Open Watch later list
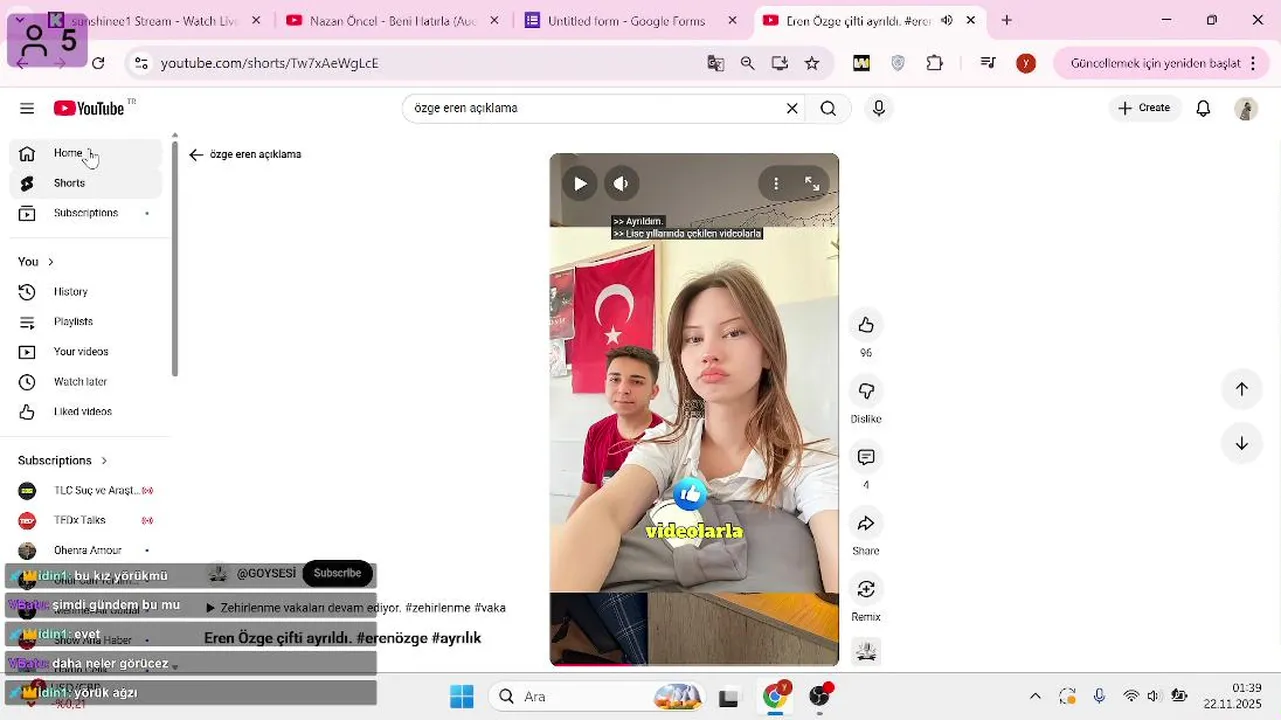 [x=86, y=382]
